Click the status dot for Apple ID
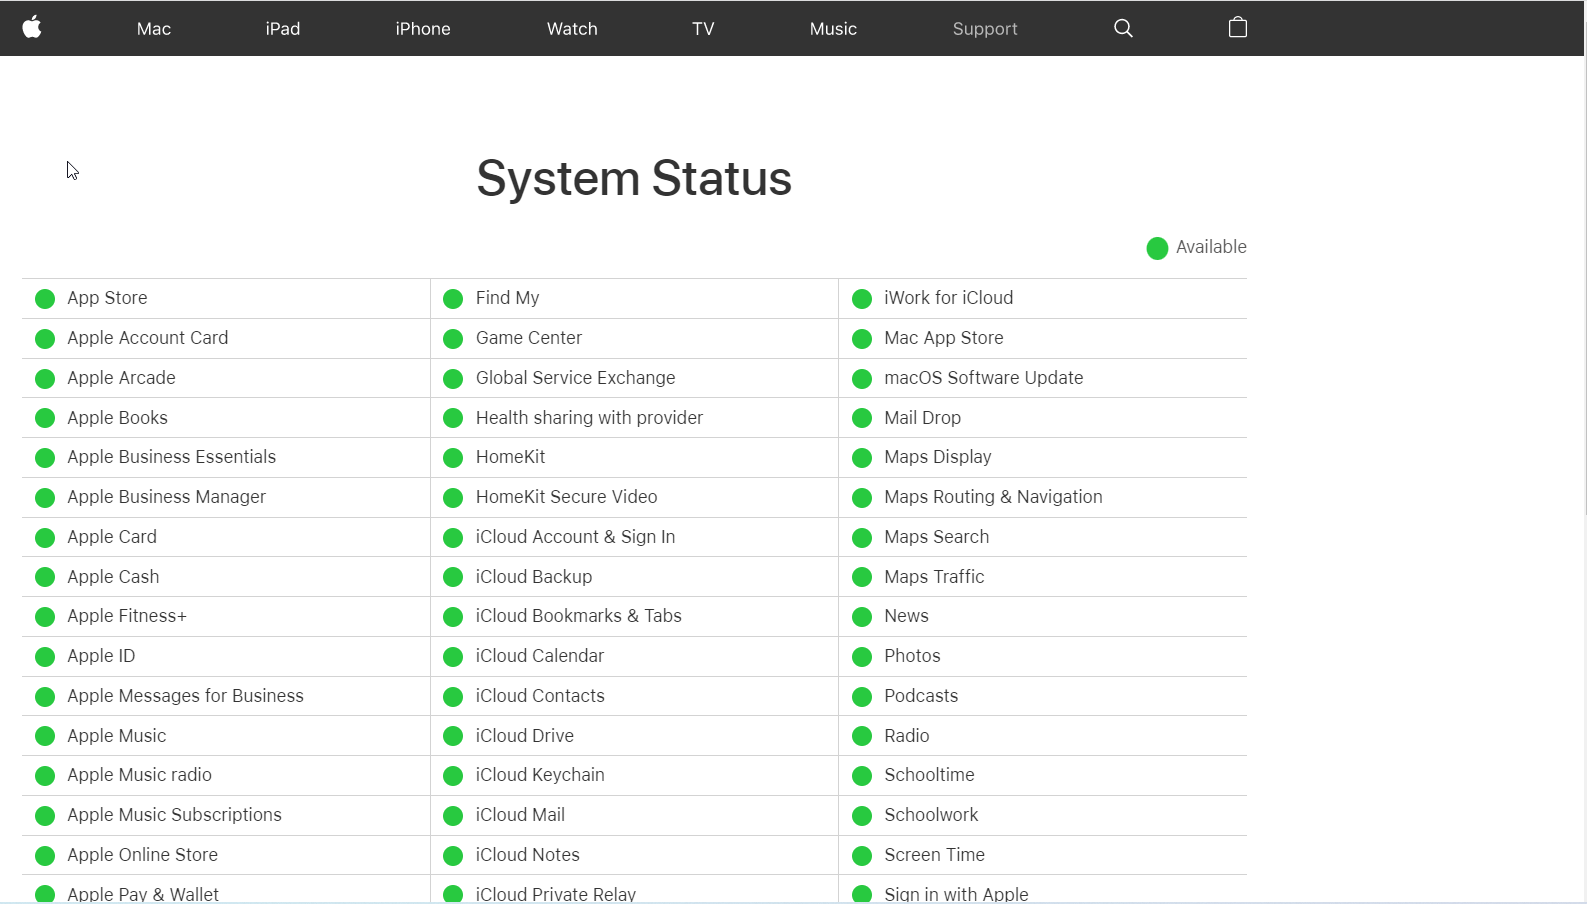The height and width of the screenshot is (904, 1587). (45, 657)
